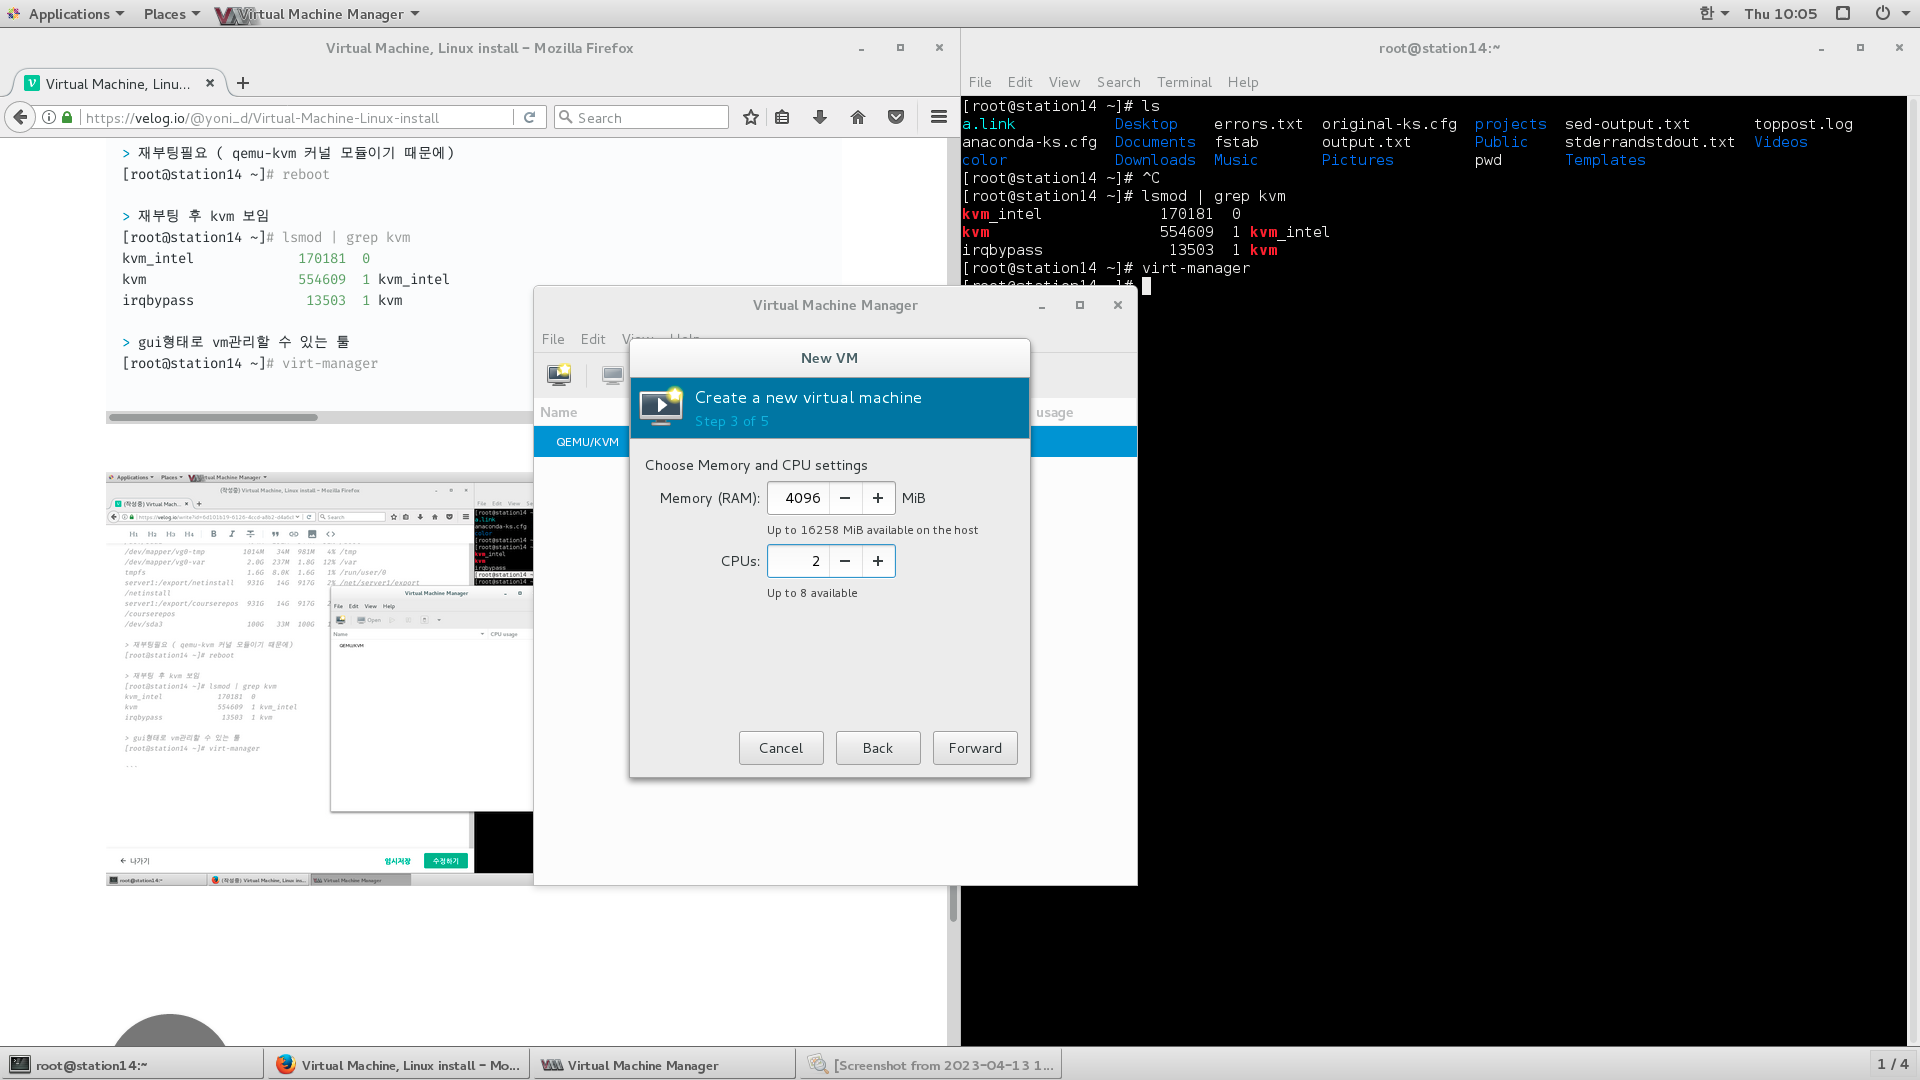Open the Pocket shield icon
1920x1080 pixels.
coord(896,118)
